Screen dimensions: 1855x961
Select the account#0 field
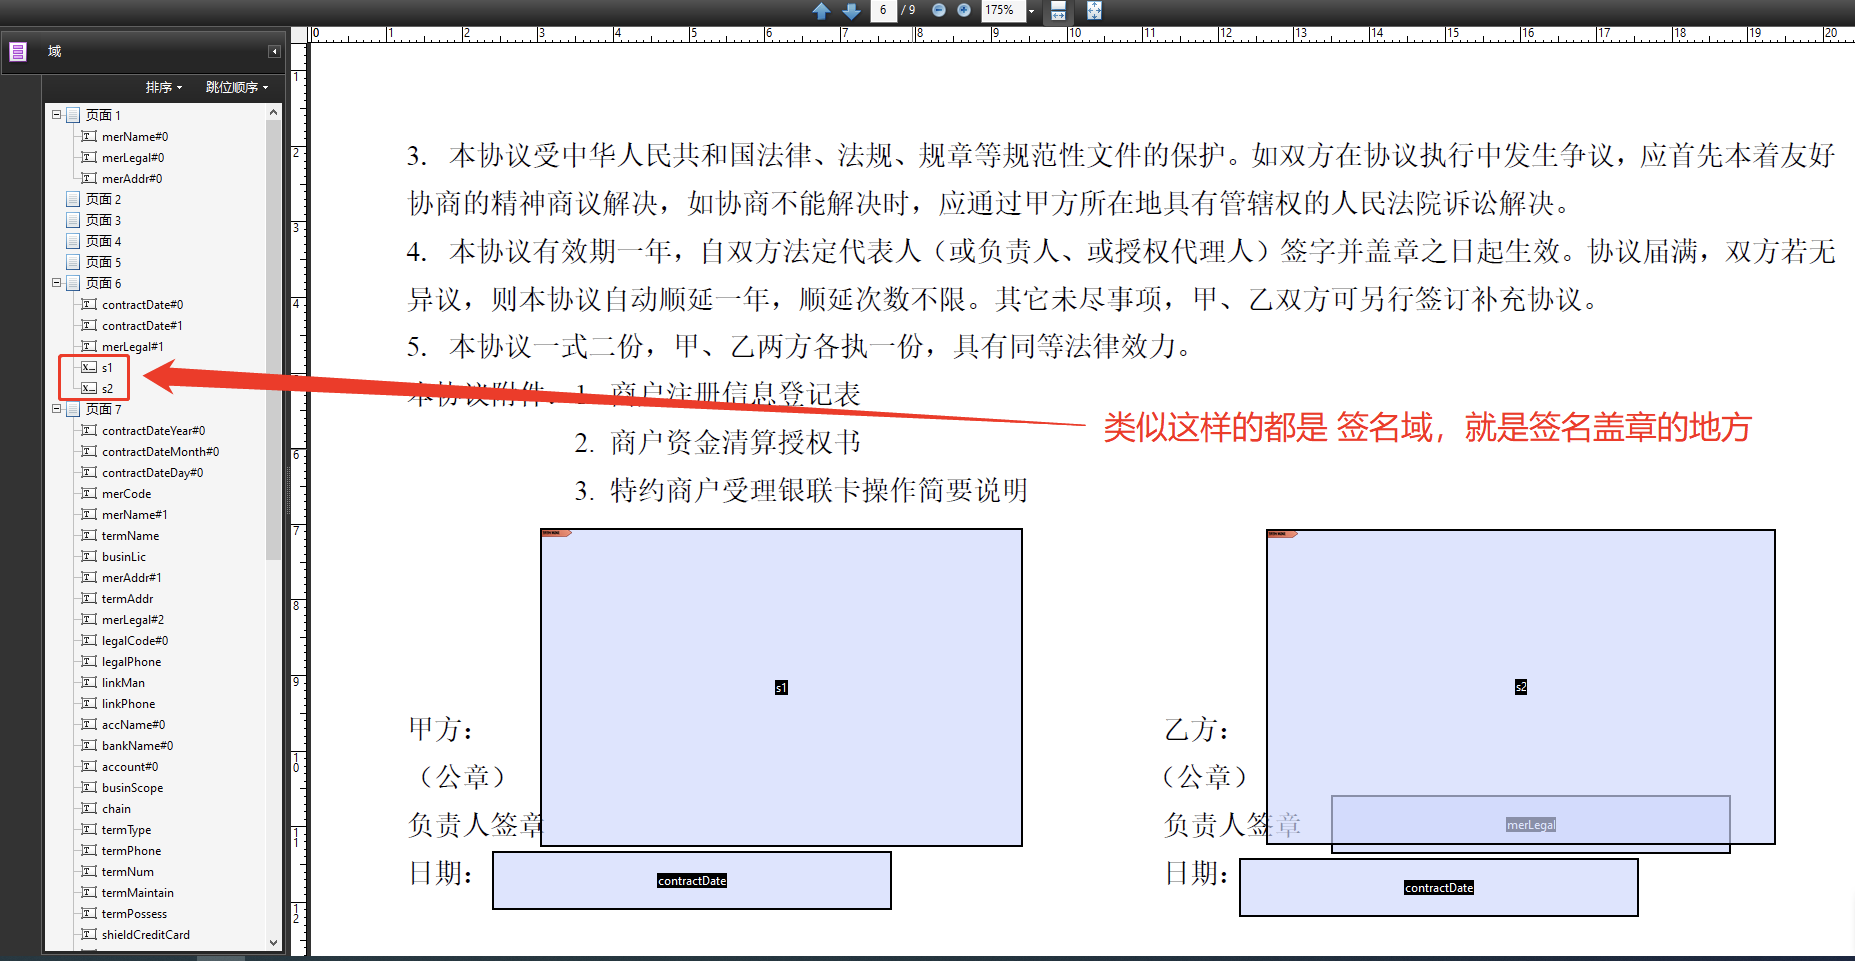pyautogui.click(x=130, y=767)
